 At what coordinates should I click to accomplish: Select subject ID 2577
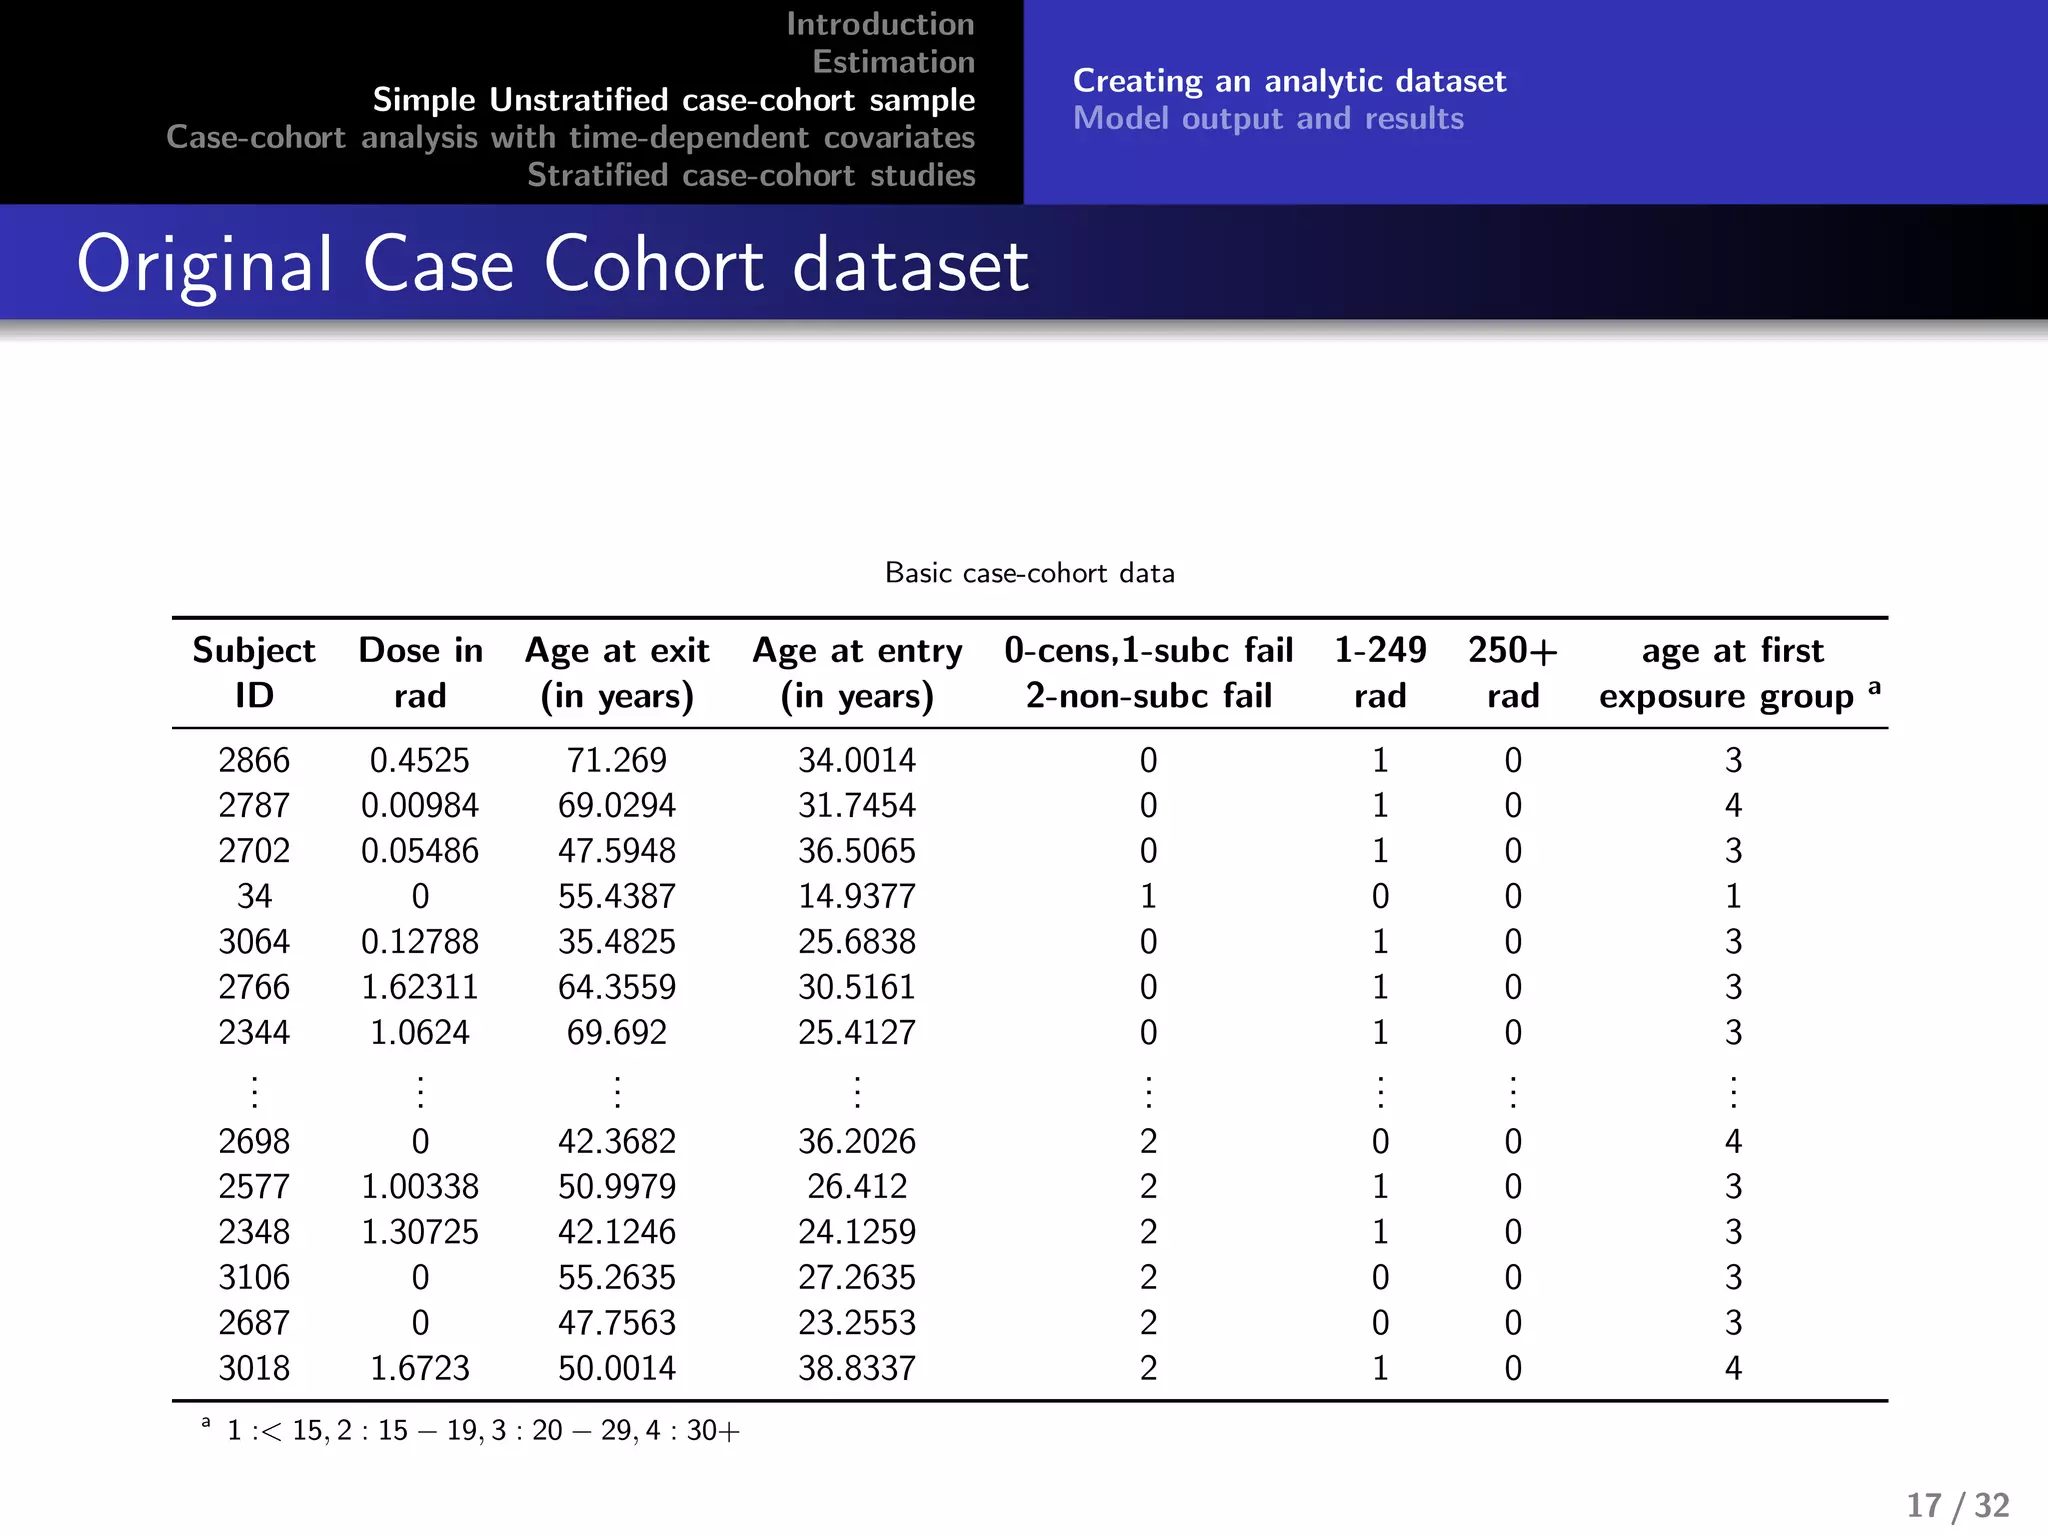[254, 1187]
